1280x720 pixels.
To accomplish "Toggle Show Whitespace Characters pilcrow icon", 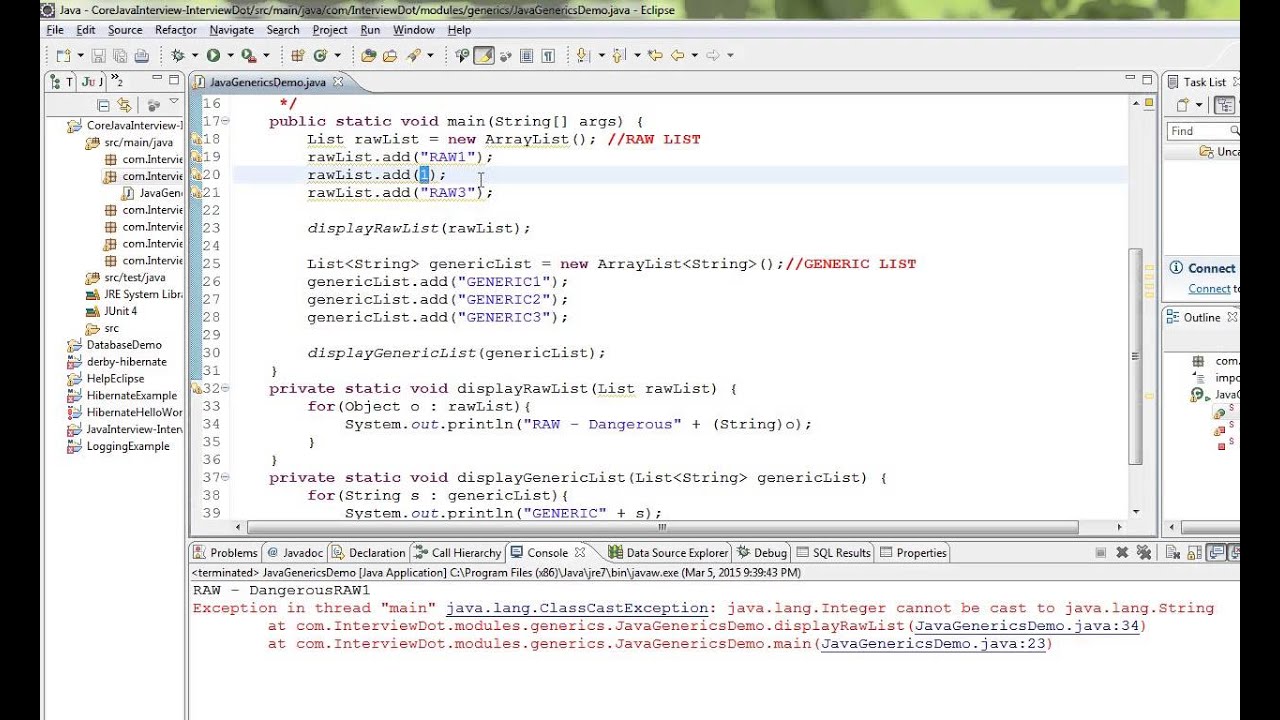I will click(x=548, y=56).
